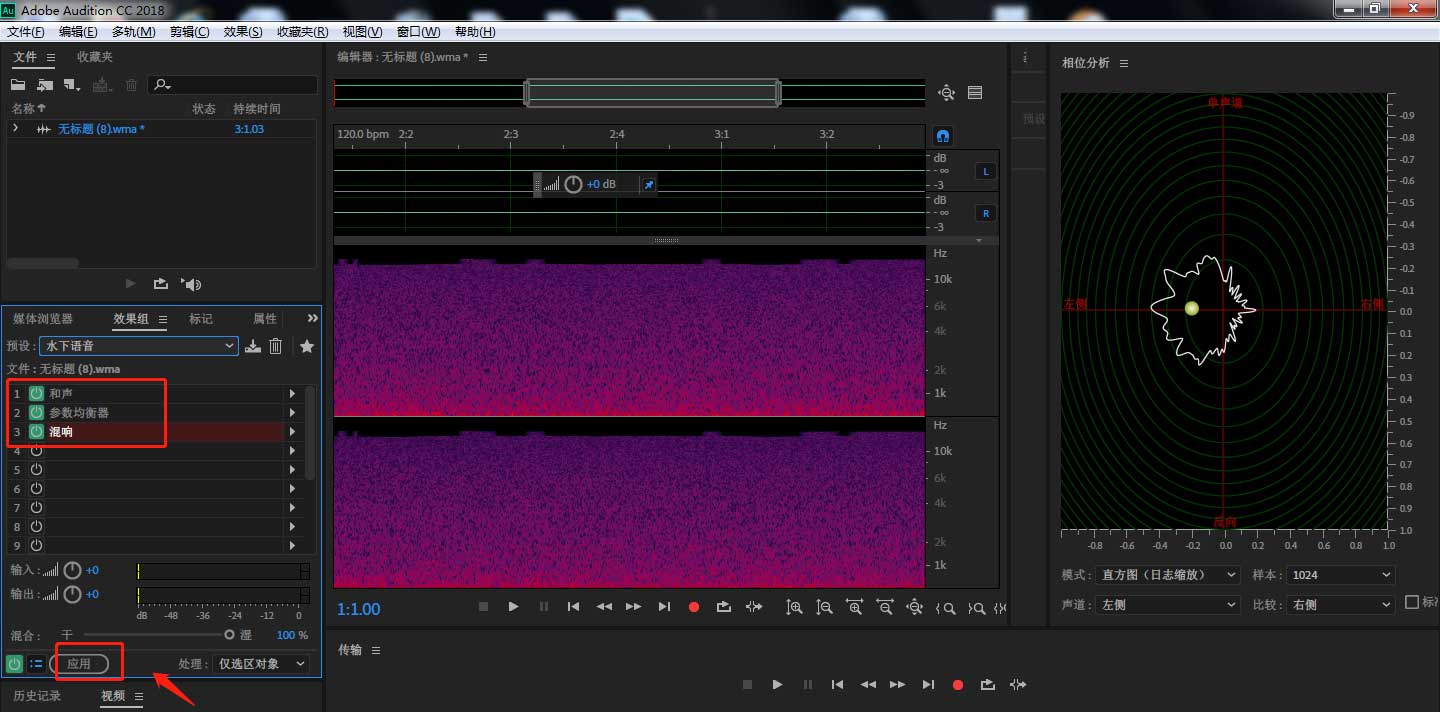Toggle power for the 和声 effect
The width and height of the screenshot is (1440, 712).
coord(36,394)
